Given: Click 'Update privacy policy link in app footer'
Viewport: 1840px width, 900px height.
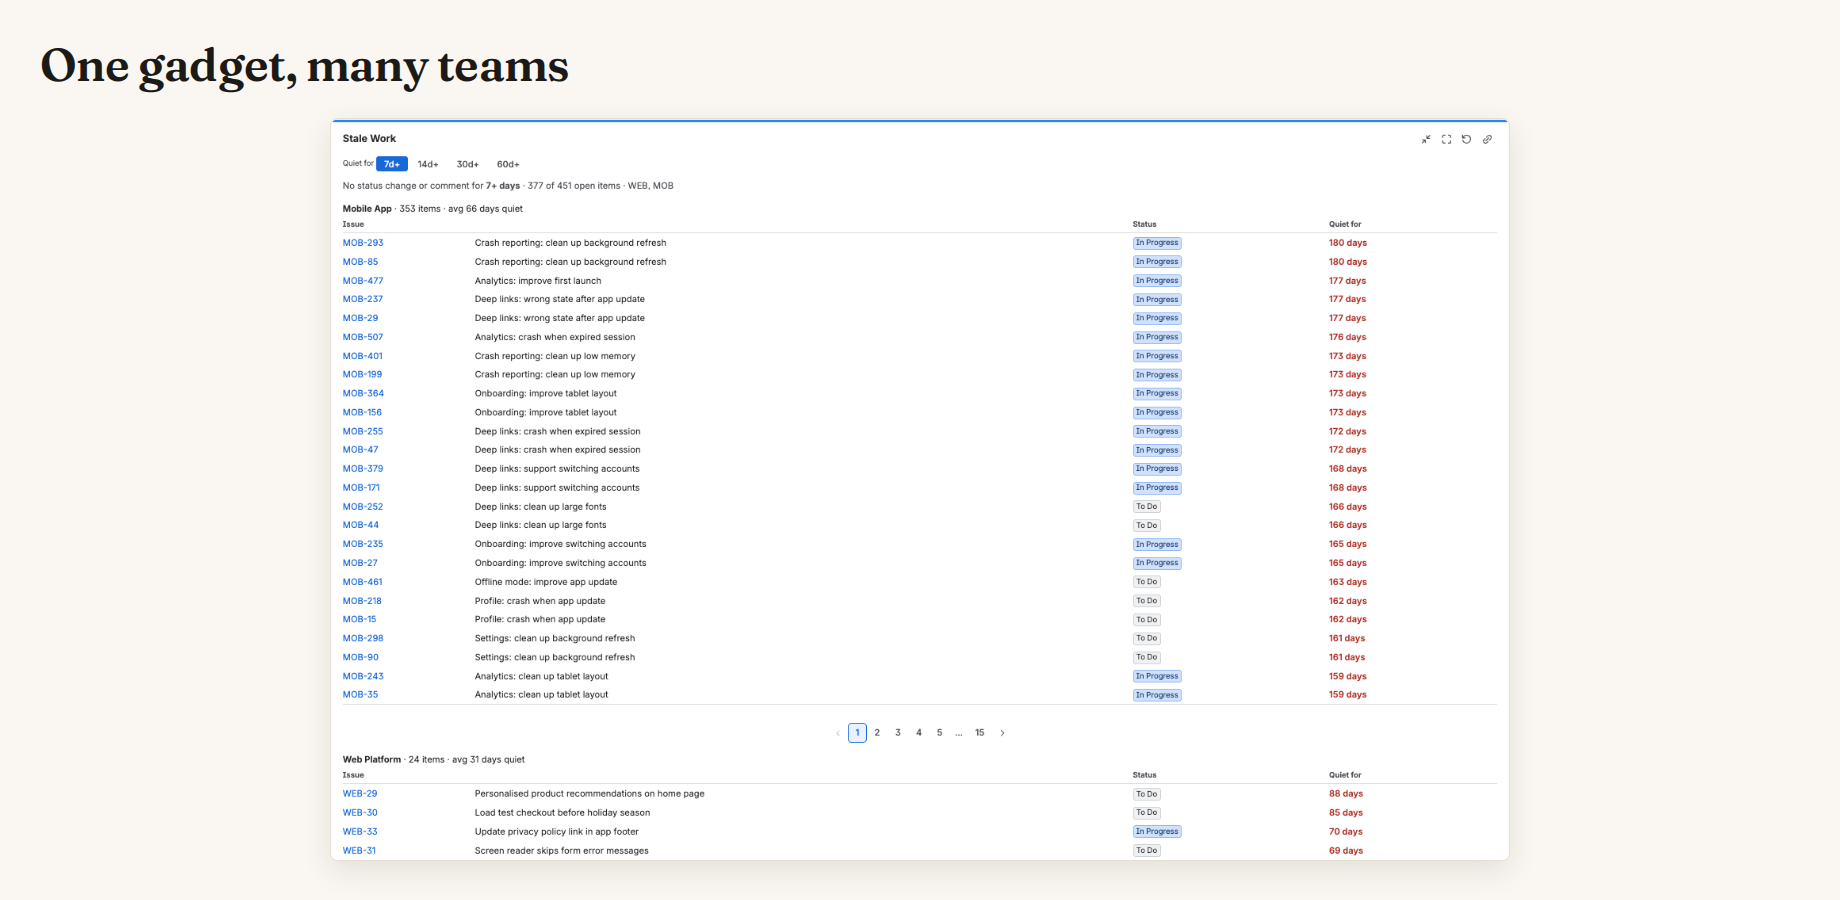Looking at the screenshot, I should (x=557, y=832).
